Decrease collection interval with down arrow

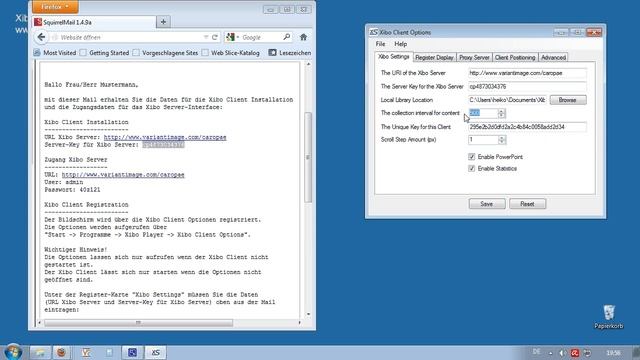tap(502, 116)
